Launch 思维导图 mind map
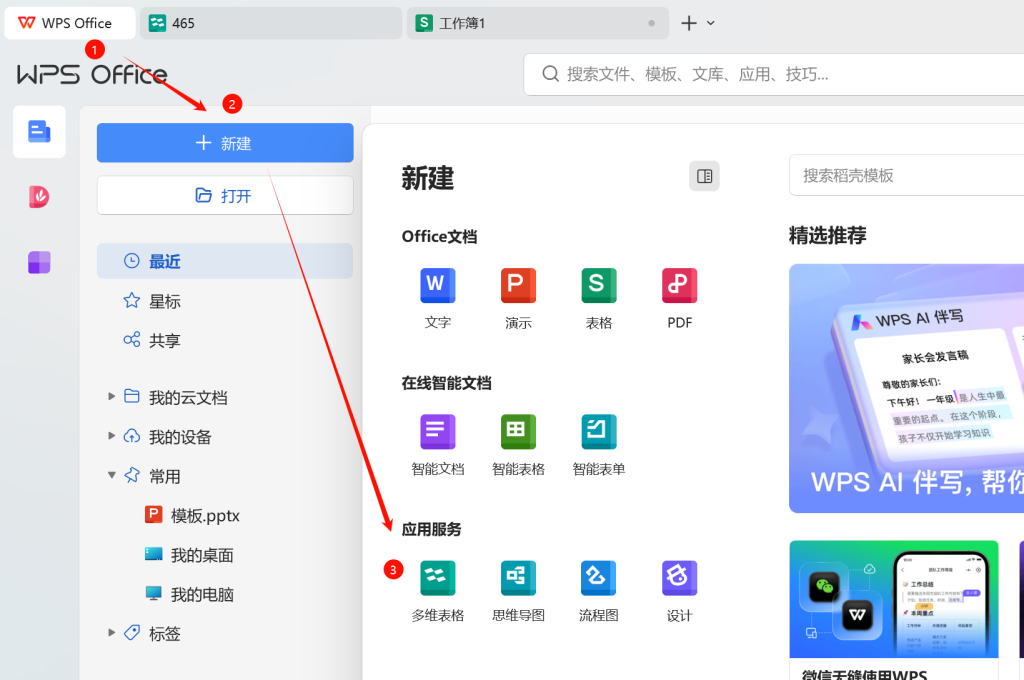This screenshot has width=1024, height=680. point(518,591)
